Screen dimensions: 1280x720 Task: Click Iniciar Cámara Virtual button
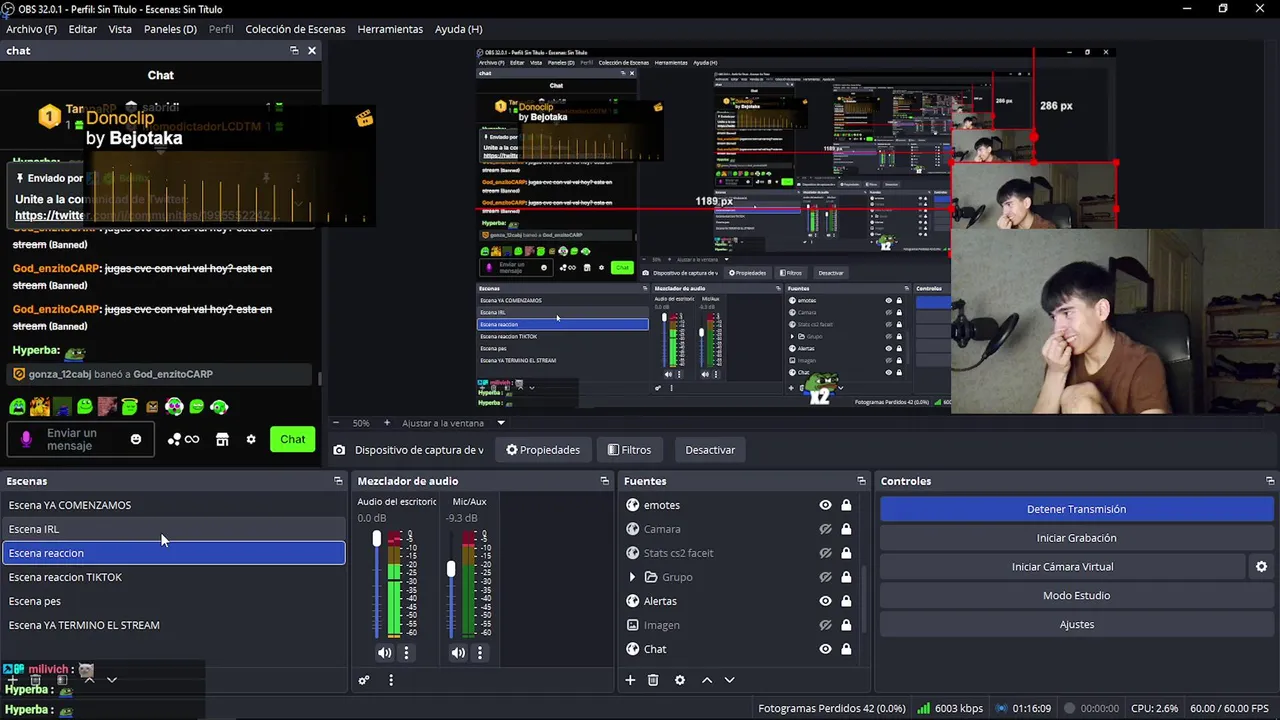tap(1062, 567)
